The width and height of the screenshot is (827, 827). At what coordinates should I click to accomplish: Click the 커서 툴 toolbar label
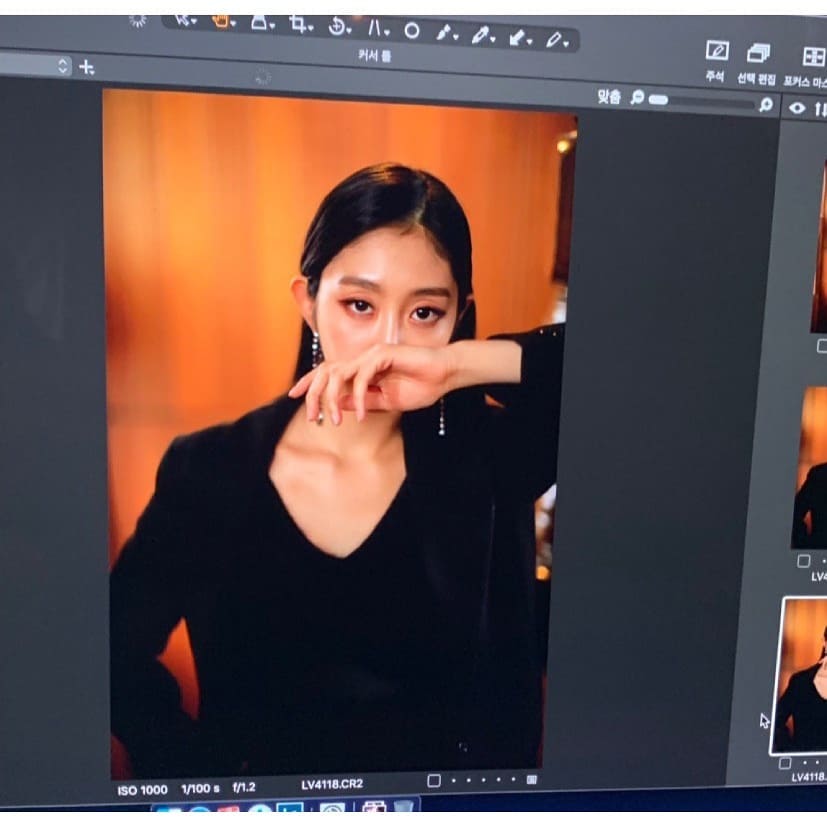374,55
